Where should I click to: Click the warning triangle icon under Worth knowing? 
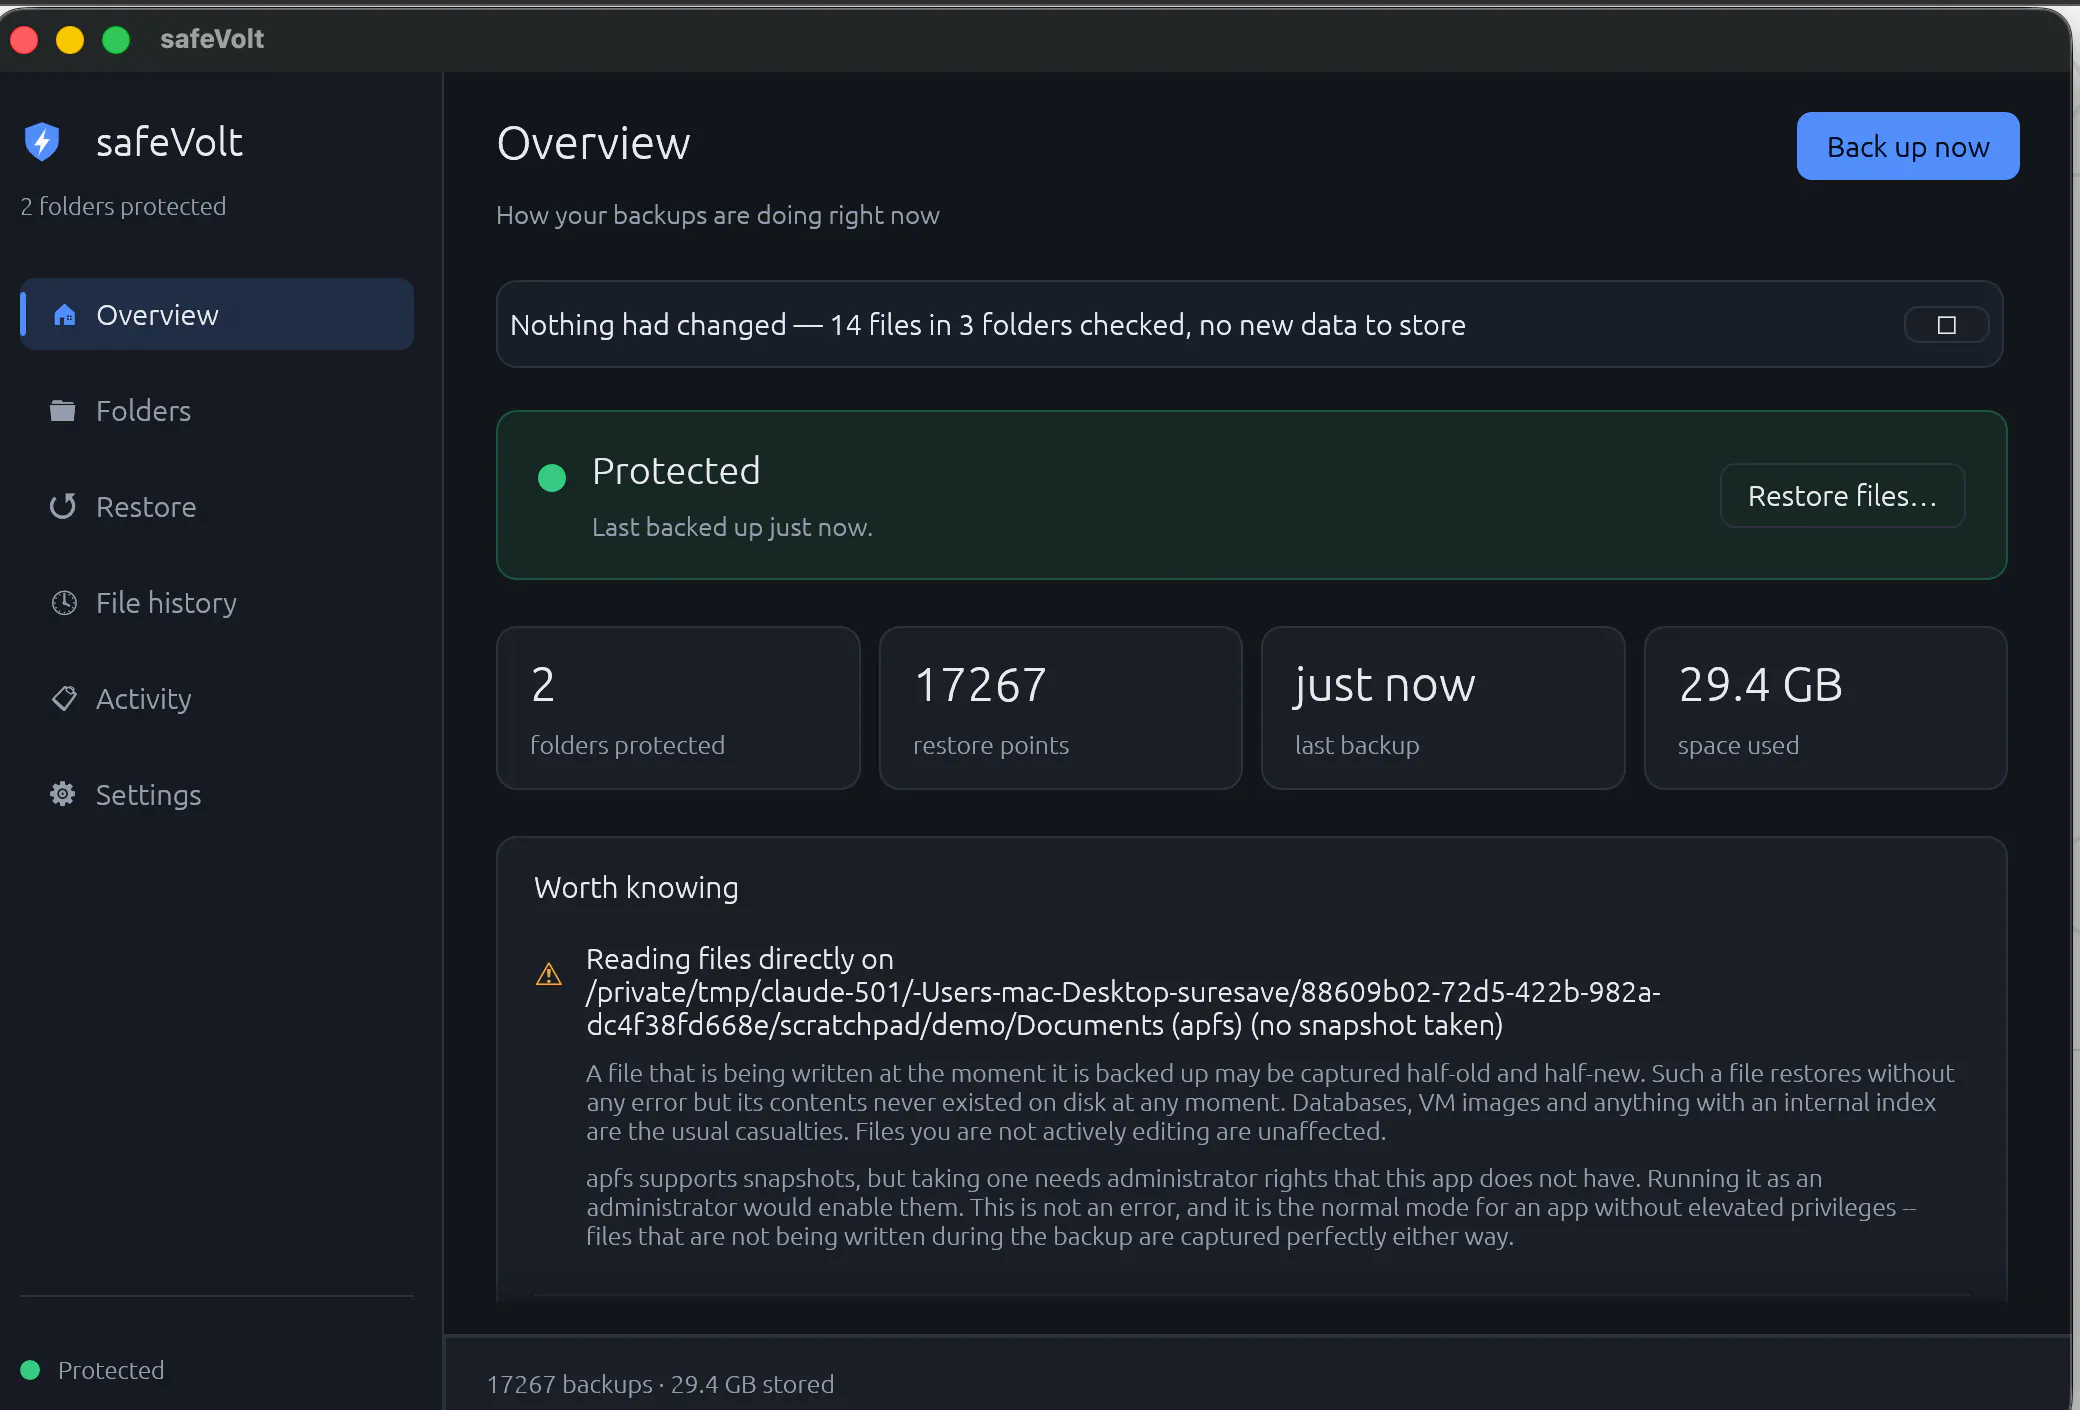tap(549, 974)
